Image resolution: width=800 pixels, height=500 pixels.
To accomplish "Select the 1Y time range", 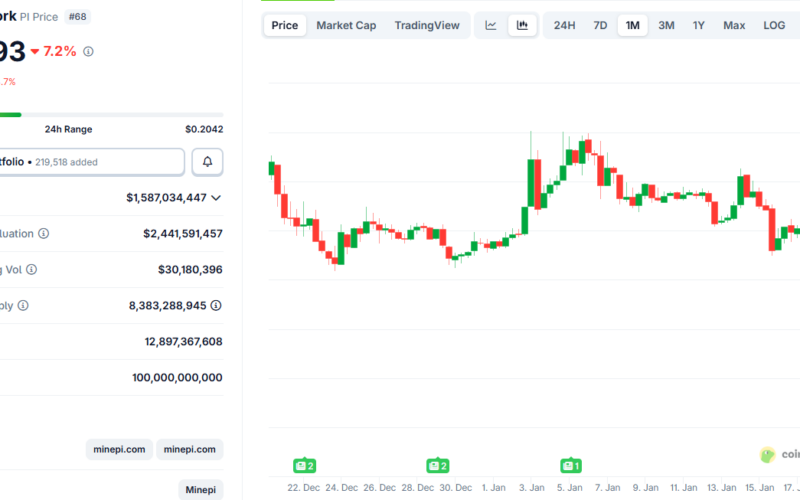I will [x=699, y=25].
